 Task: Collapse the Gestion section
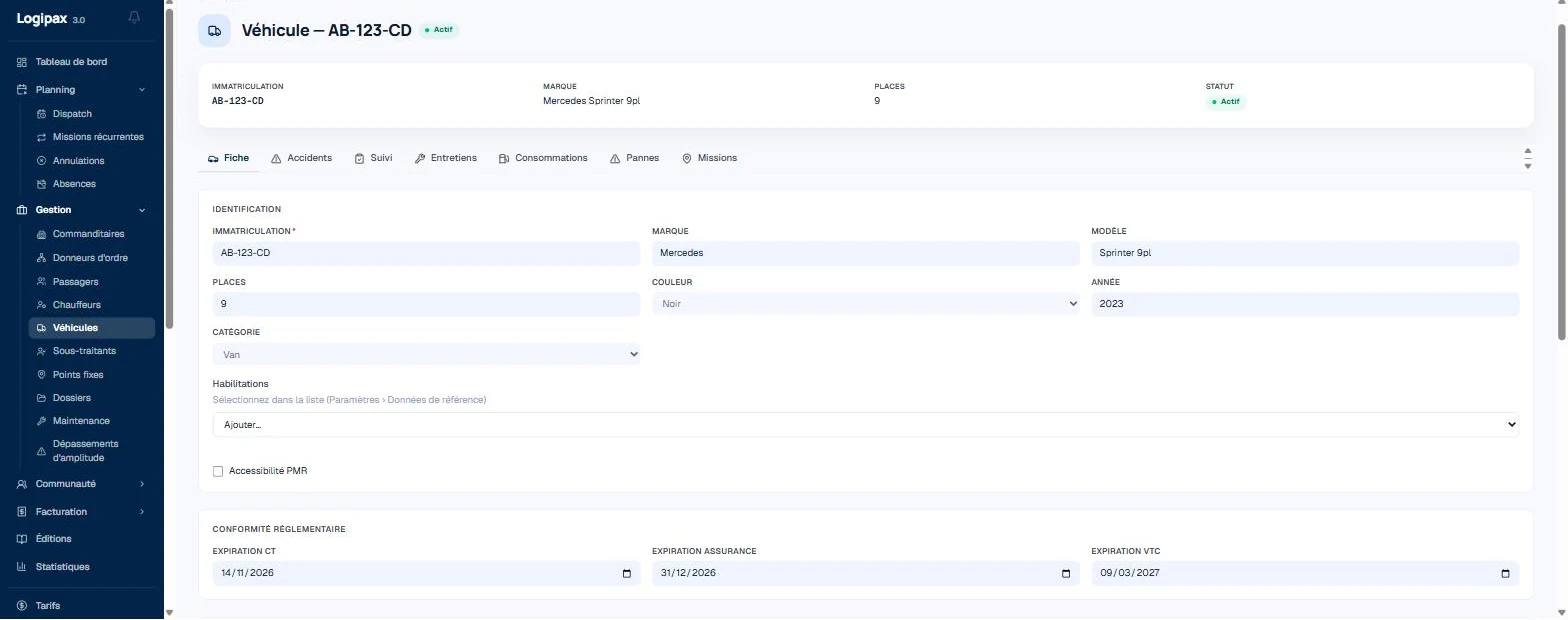coord(142,210)
